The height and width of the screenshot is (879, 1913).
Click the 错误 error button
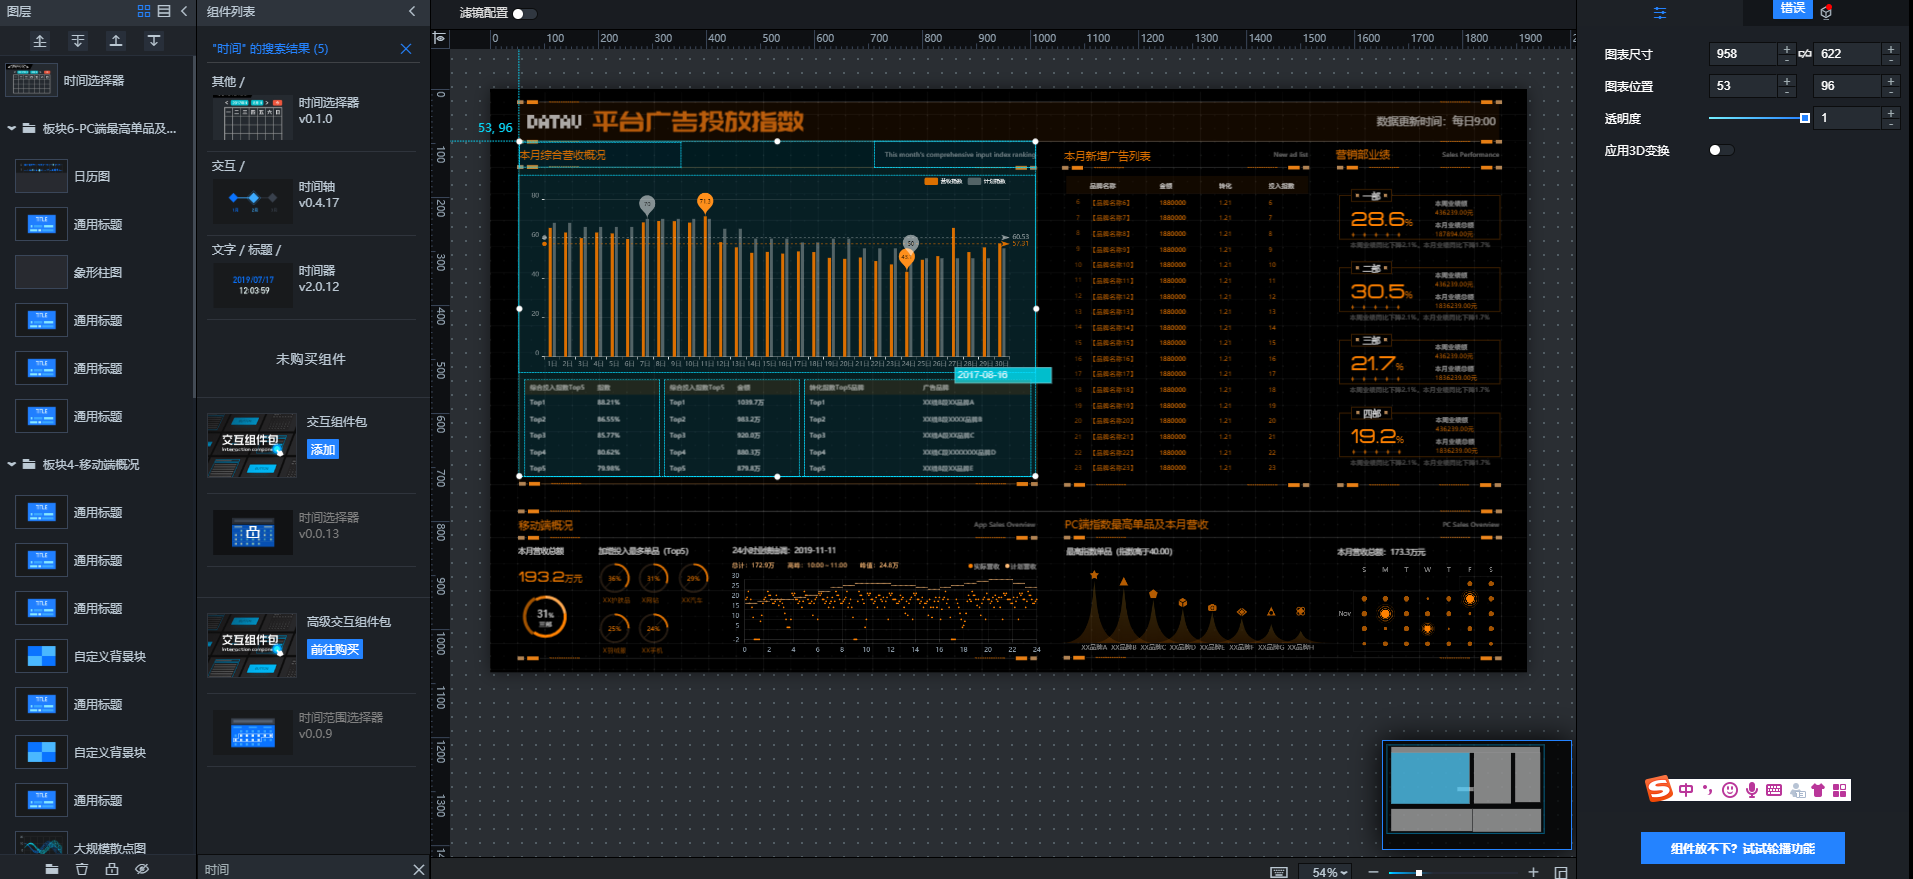tap(1793, 8)
